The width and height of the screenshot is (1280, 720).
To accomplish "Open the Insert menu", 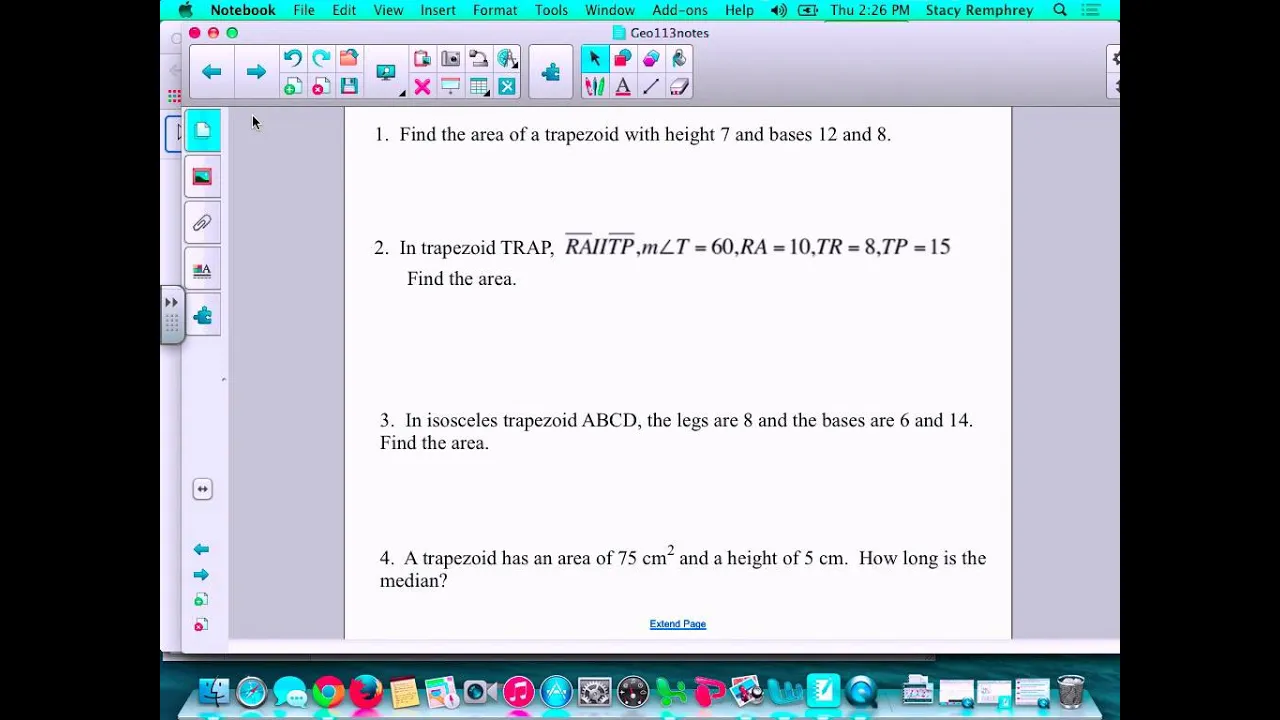I will [438, 10].
